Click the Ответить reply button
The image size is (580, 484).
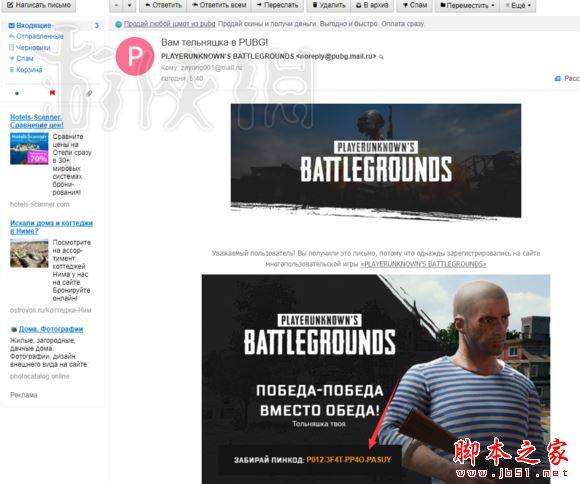click(163, 5)
